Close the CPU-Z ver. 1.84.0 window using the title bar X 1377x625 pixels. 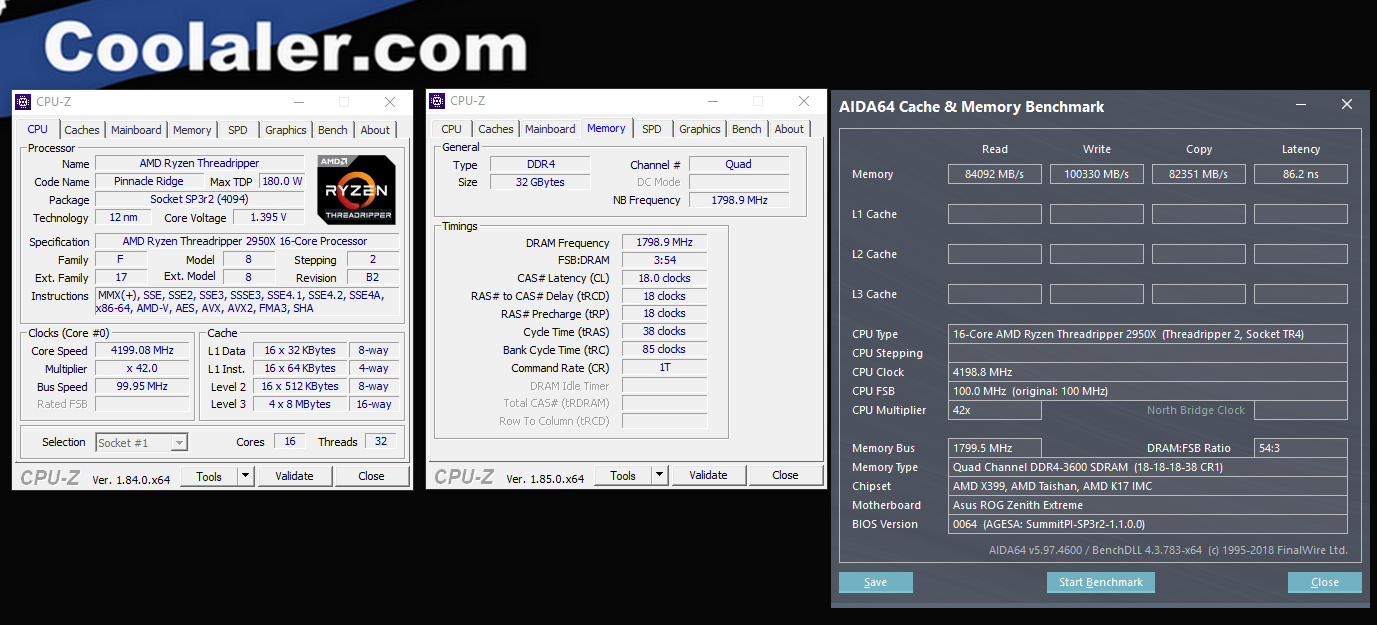click(390, 102)
